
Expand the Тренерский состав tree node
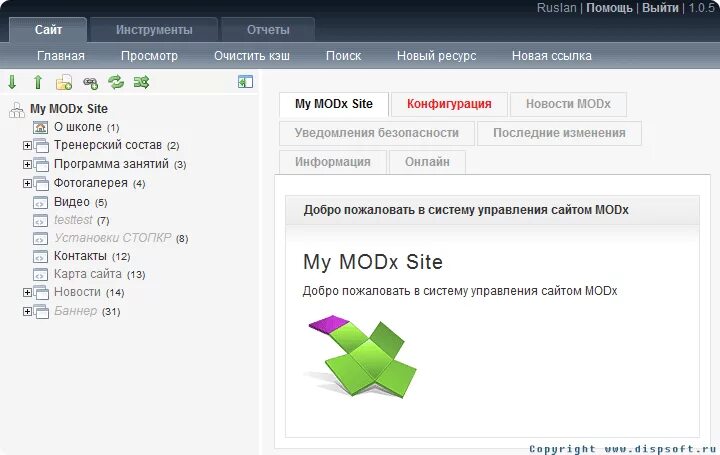point(27,146)
